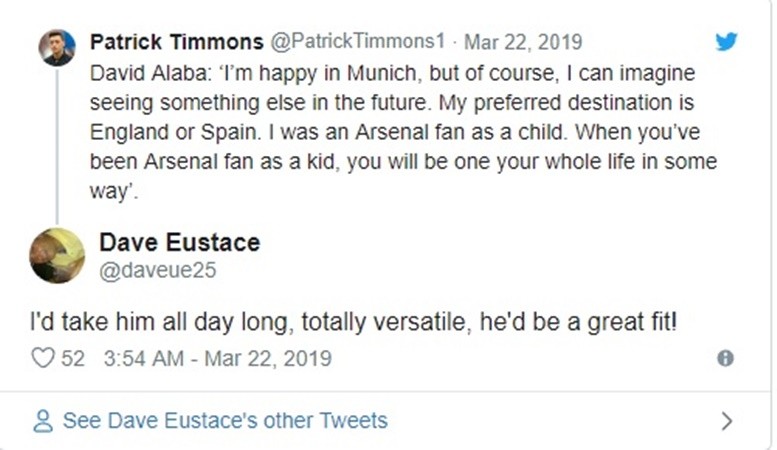
Task: View the 52 likes count
Action: (72, 357)
